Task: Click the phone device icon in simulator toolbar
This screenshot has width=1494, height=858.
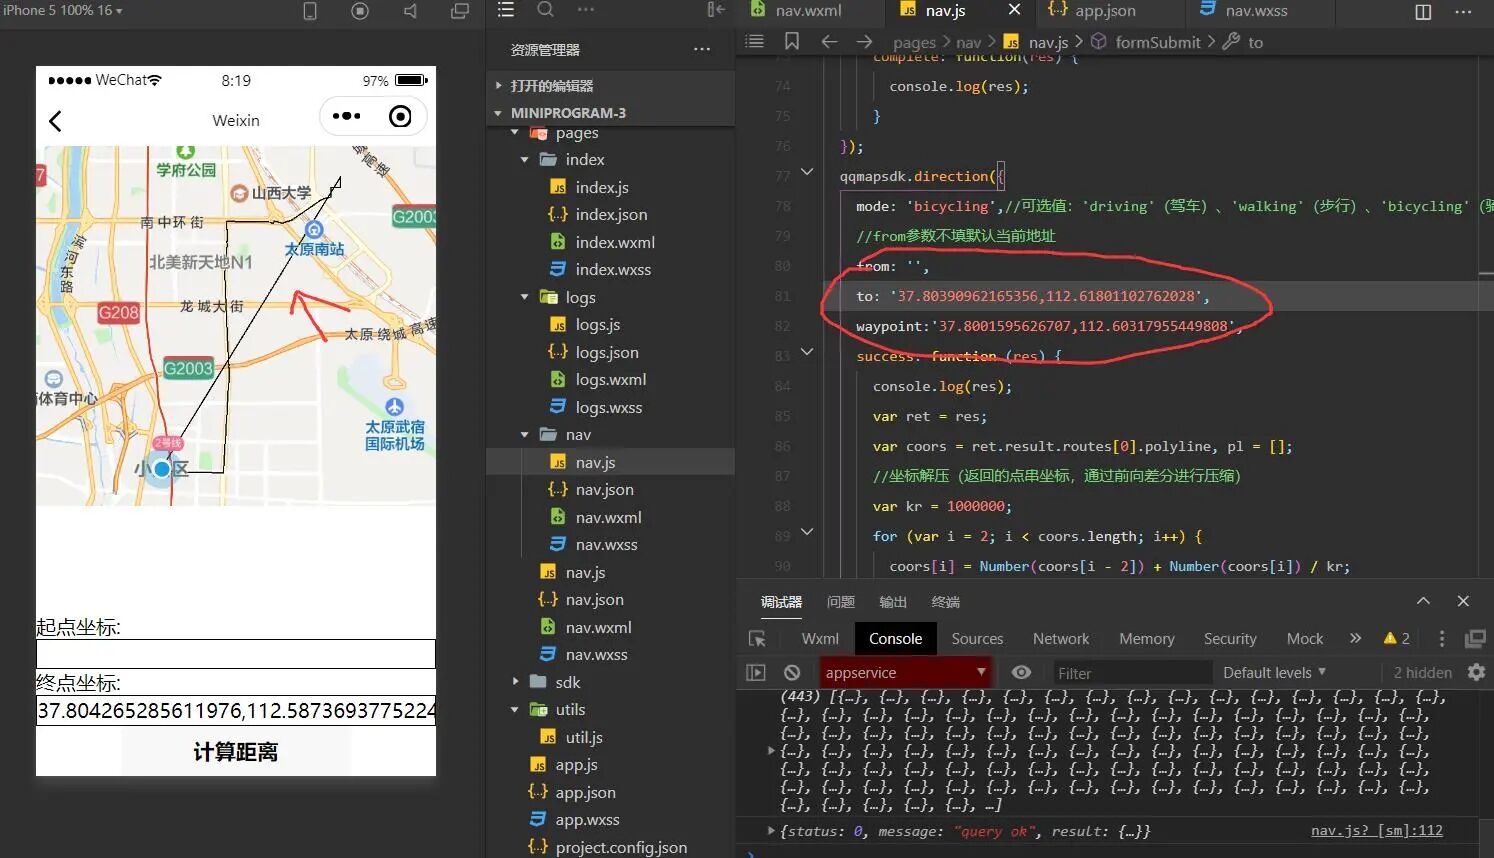Action: tap(310, 11)
